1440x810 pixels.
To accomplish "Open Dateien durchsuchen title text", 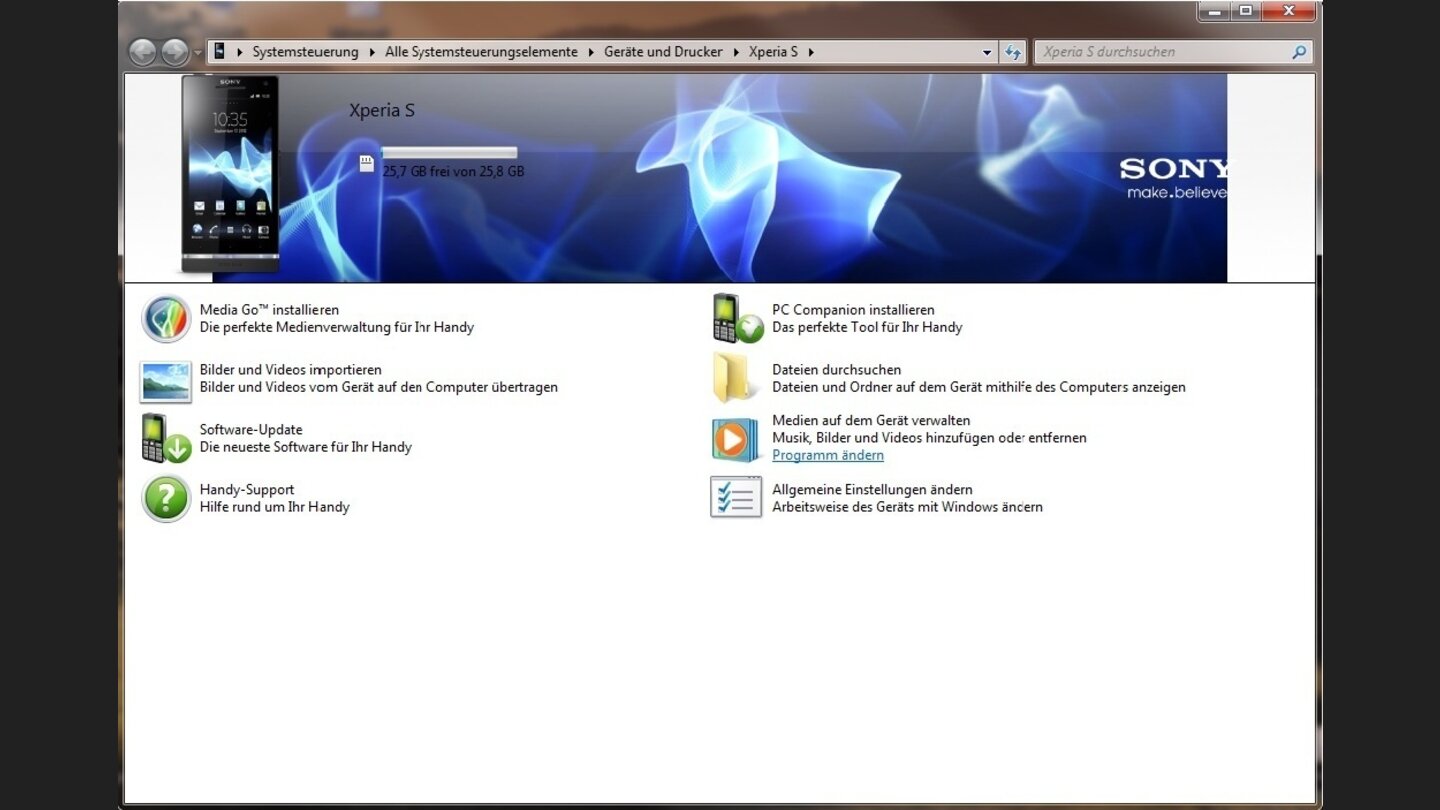I will (x=836, y=370).
